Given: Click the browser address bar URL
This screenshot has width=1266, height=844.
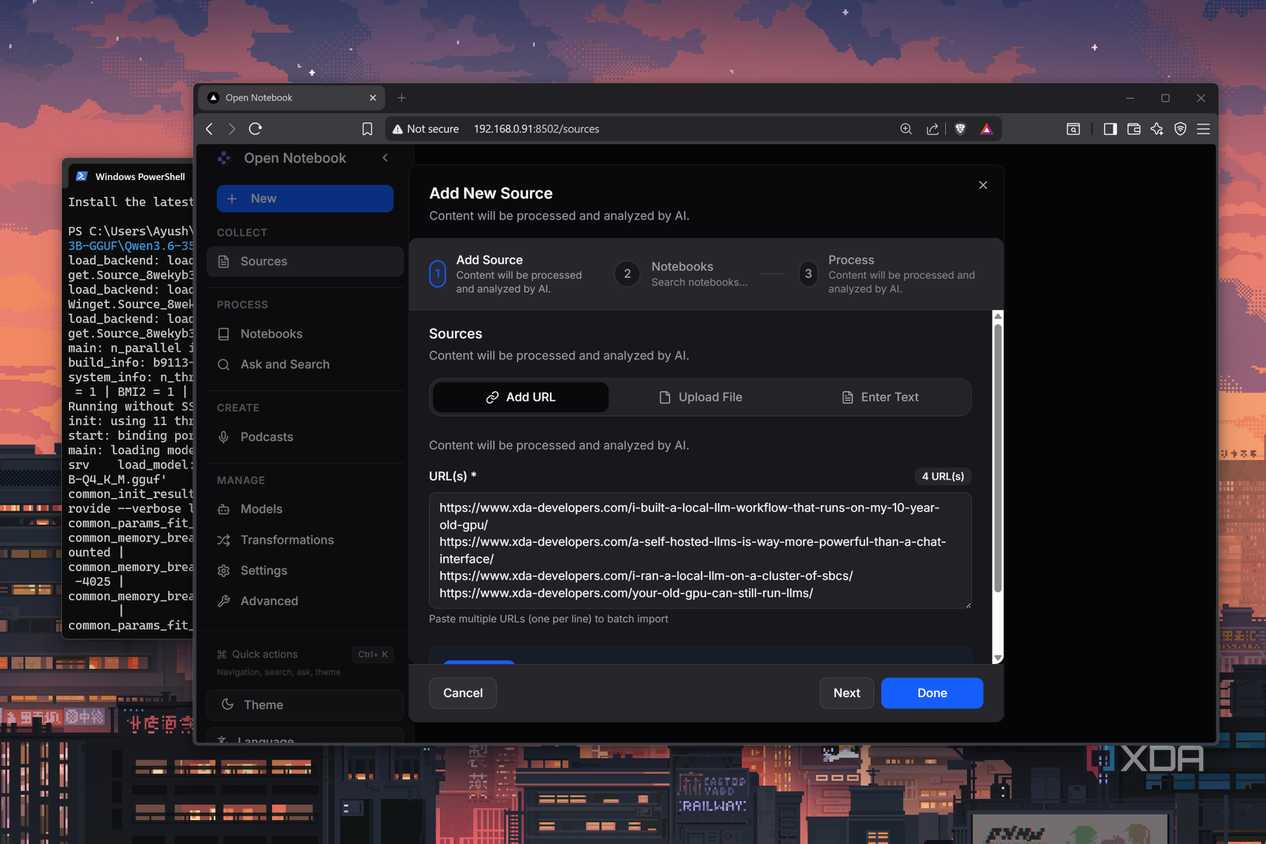Looking at the screenshot, I should click(536, 129).
